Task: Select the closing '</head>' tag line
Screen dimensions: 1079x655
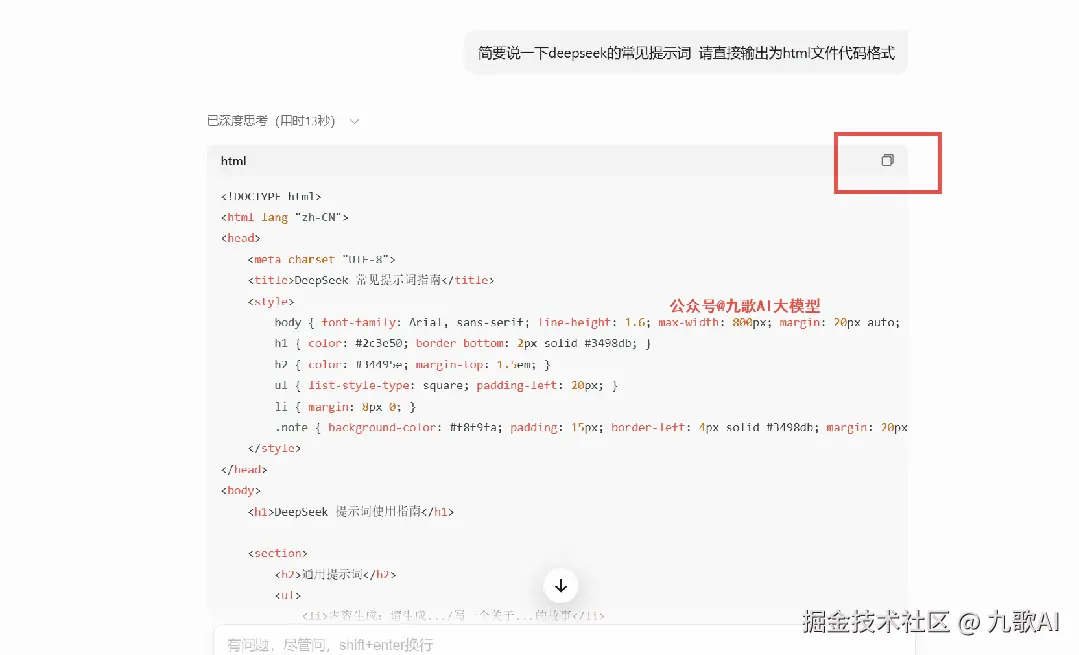Action: (244, 469)
